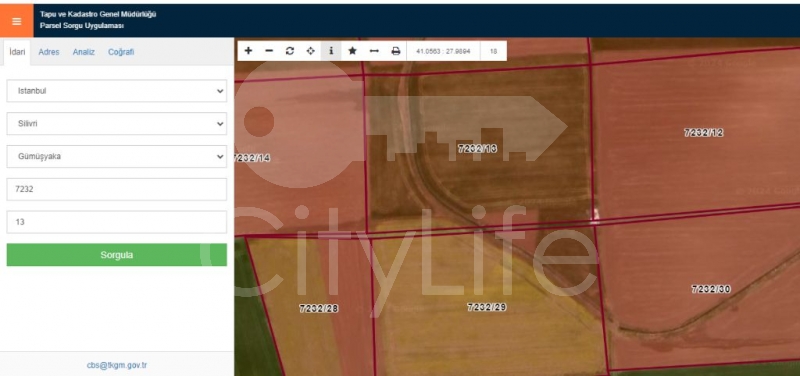Activate the locate crosshair tool
This screenshot has height=376, width=800.
click(310, 51)
